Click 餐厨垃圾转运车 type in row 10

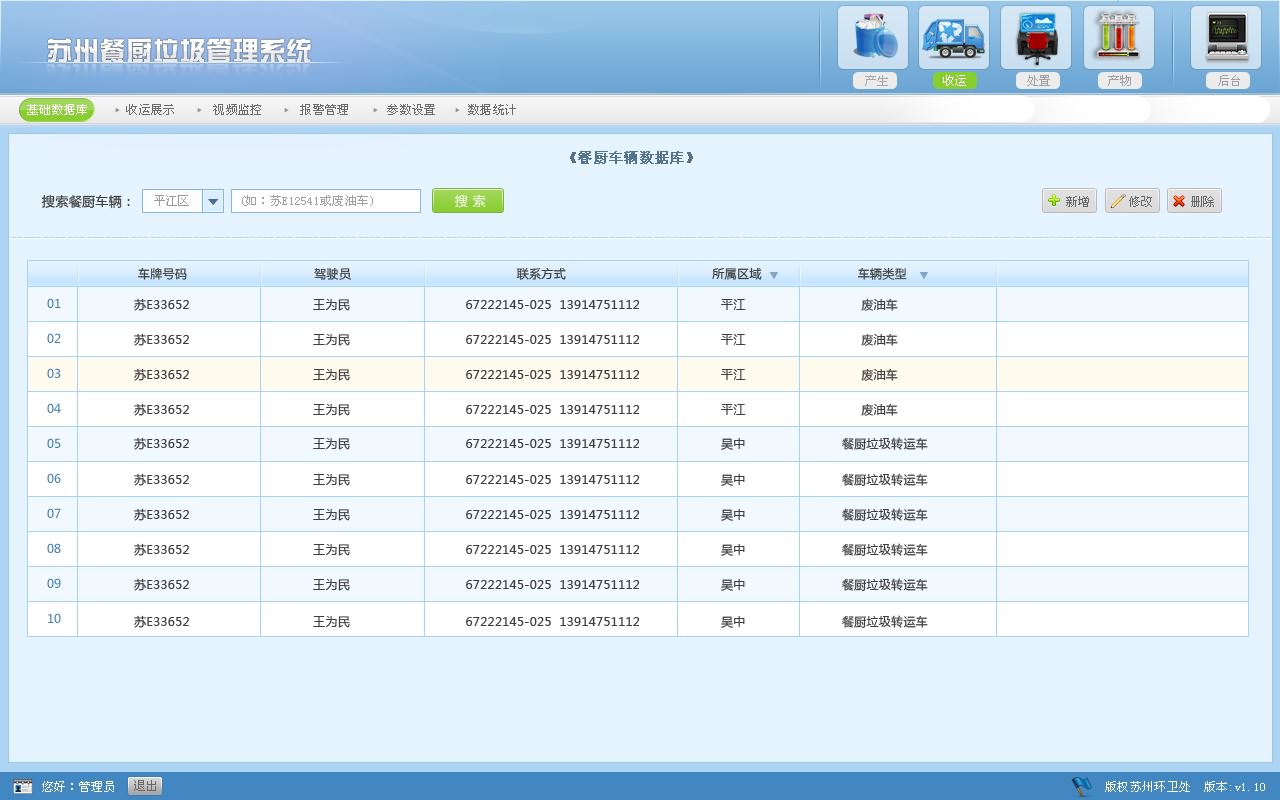click(x=885, y=622)
